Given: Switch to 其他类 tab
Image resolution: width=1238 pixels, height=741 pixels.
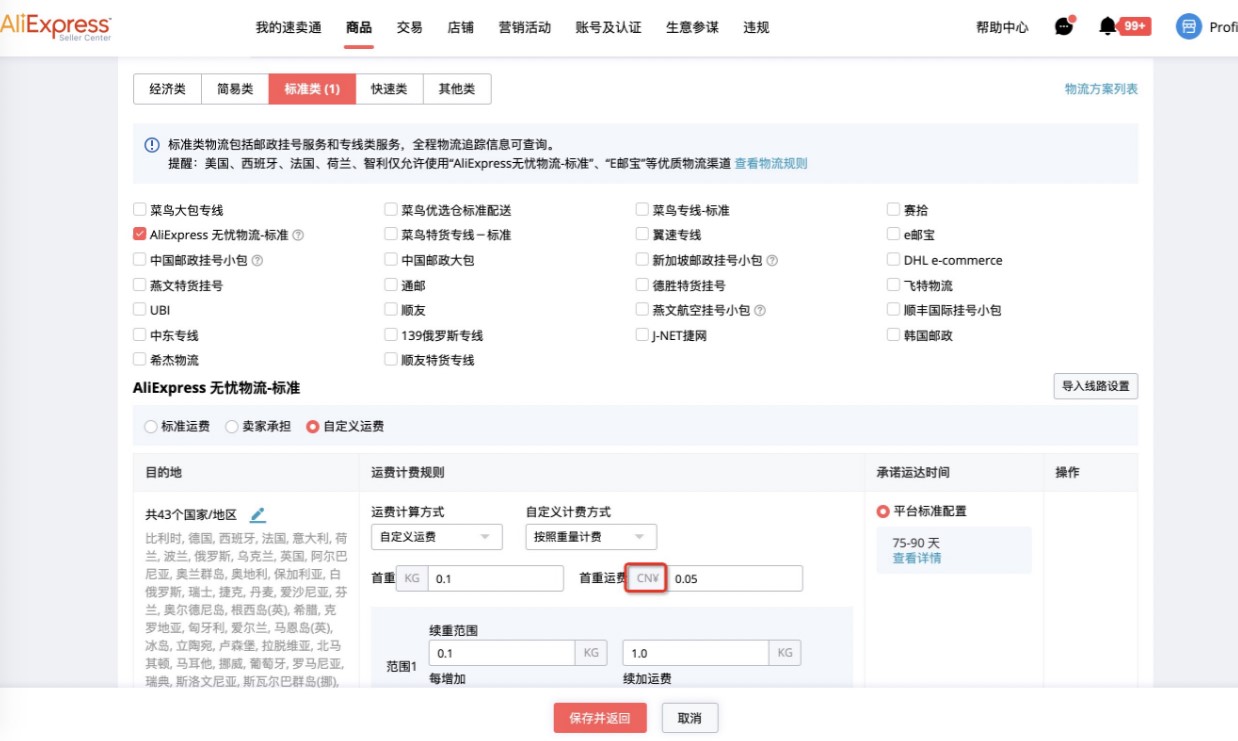Looking at the screenshot, I should pyautogui.click(x=457, y=89).
